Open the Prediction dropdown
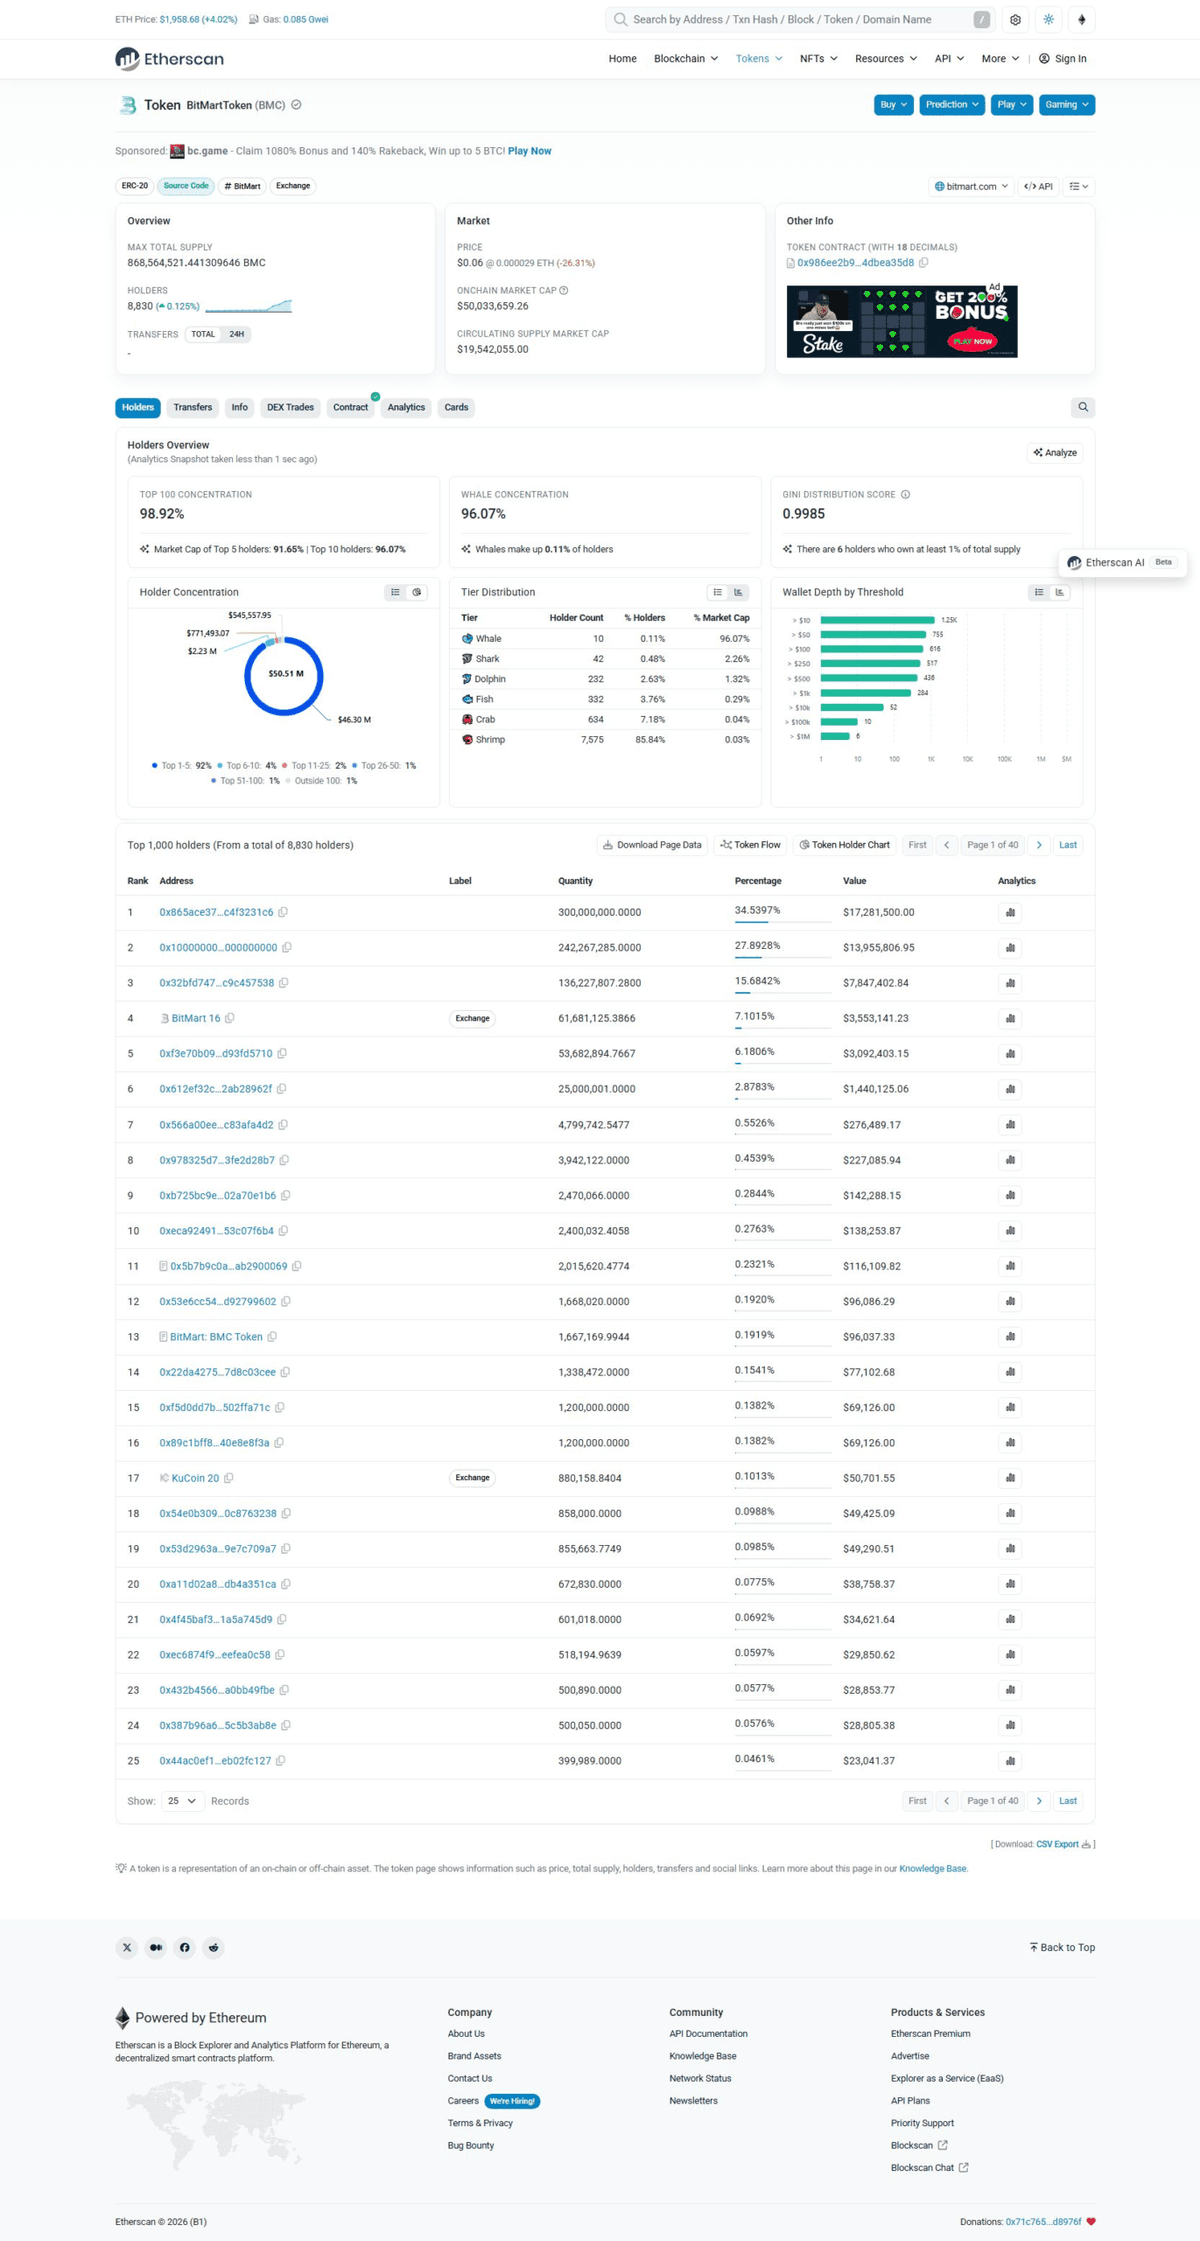1200x2241 pixels. point(951,104)
